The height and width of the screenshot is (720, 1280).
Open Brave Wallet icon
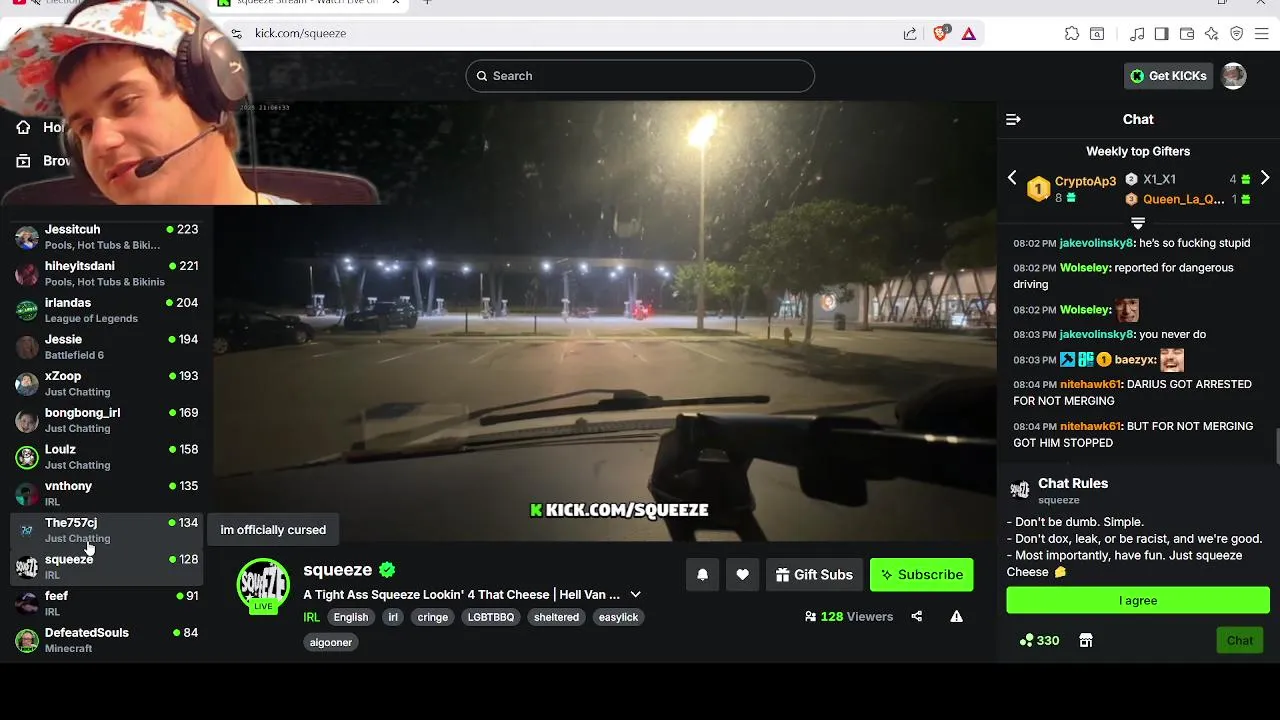click(x=1187, y=33)
